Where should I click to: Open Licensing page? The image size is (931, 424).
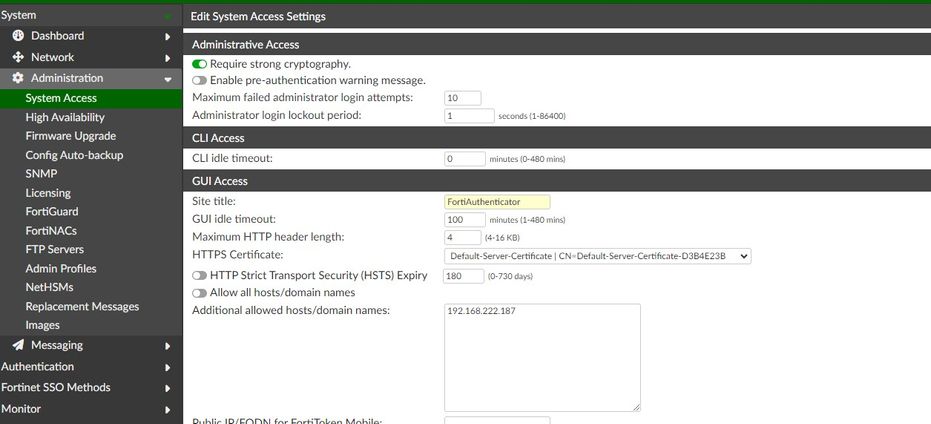48,193
